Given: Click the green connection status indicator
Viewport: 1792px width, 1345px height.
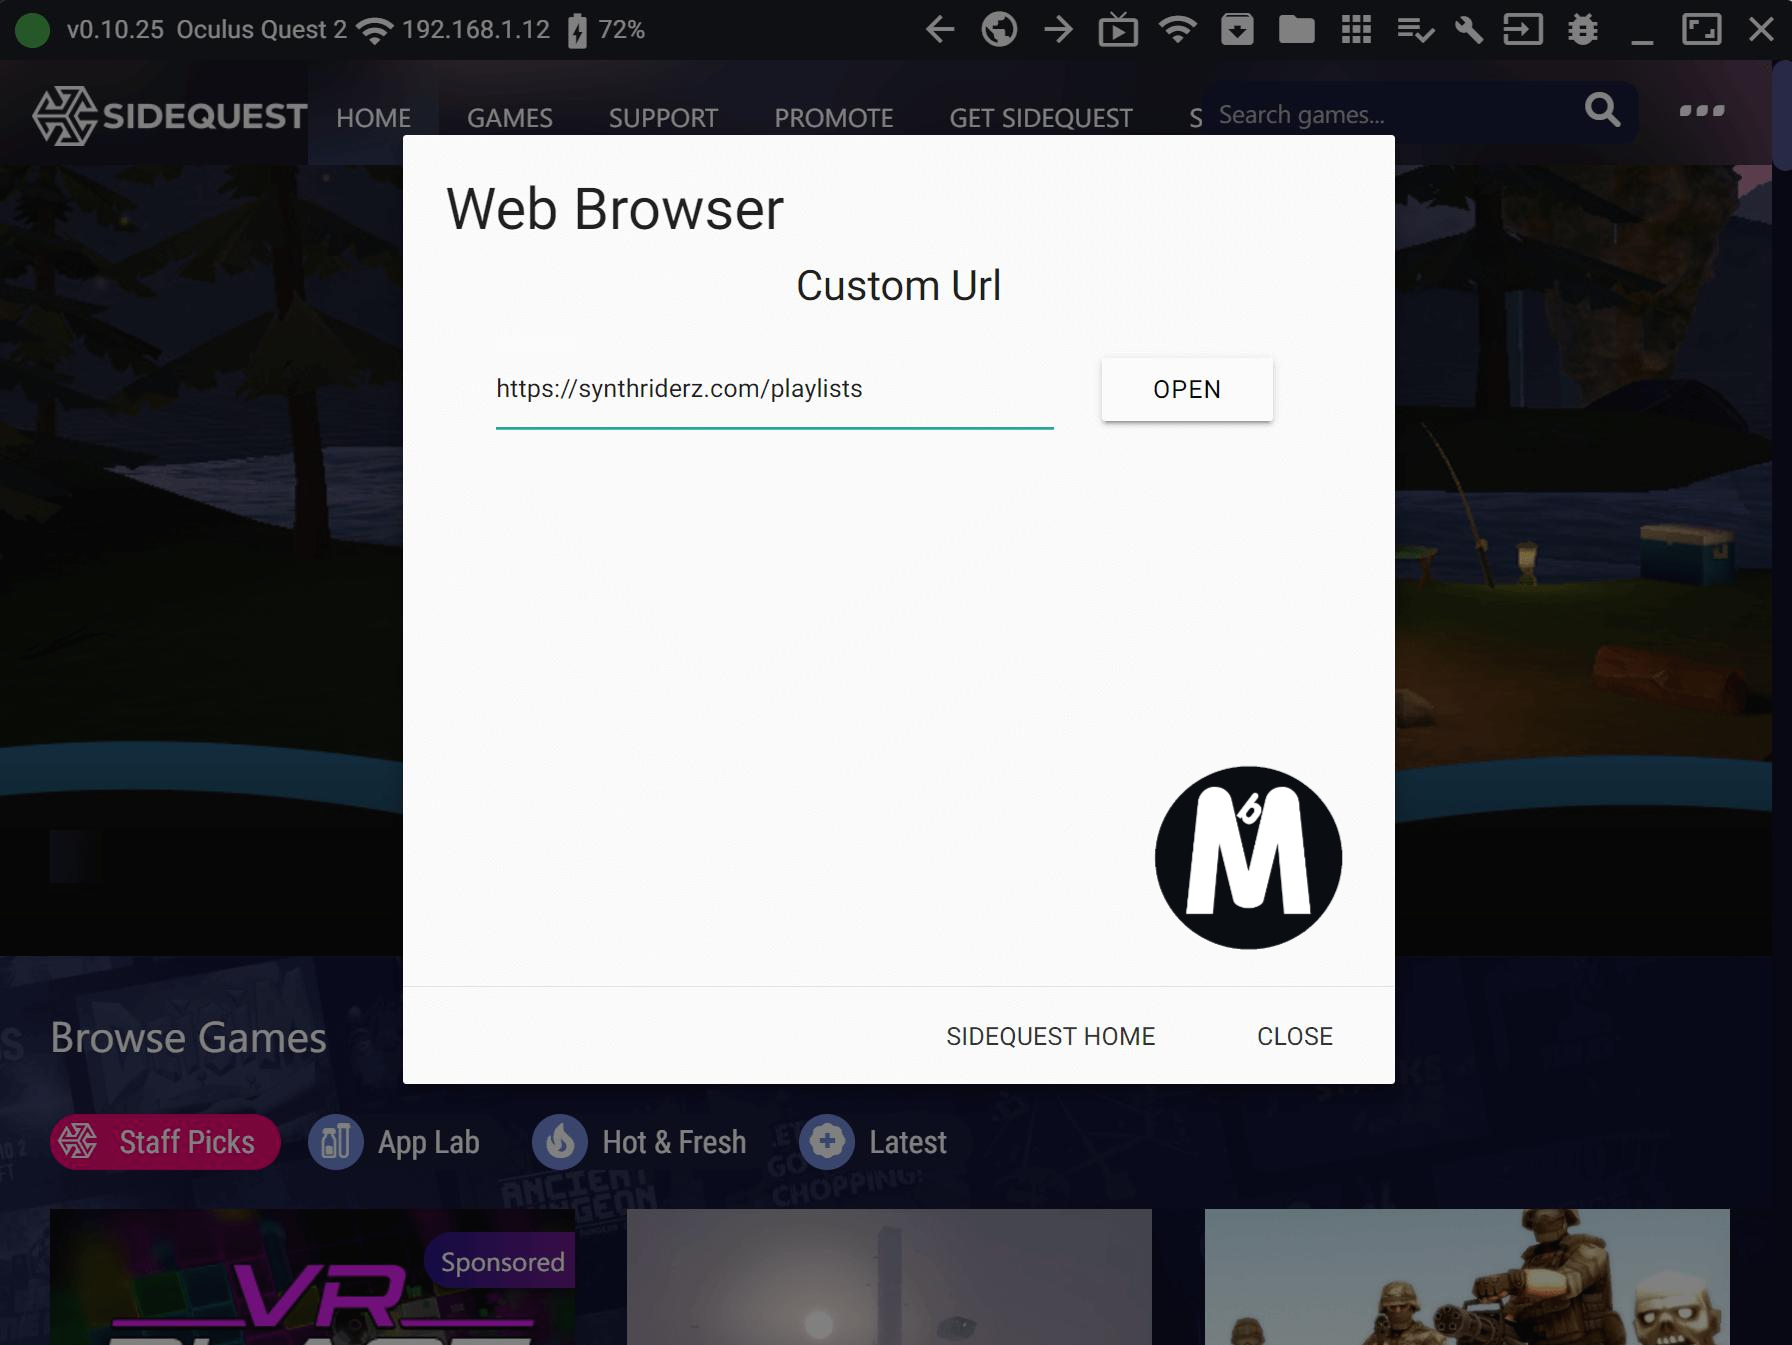Looking at the screenshot, I should pyautogui.click(x=32, y=30).
